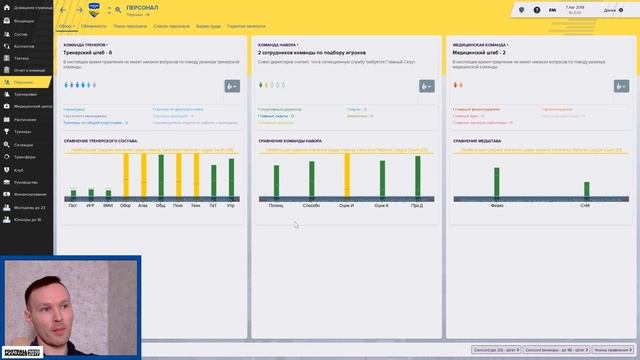Viewport: 640px width, 360px height.
Task: Click the Потенц label in recruitment chart
Action: [x=276, y=206]
